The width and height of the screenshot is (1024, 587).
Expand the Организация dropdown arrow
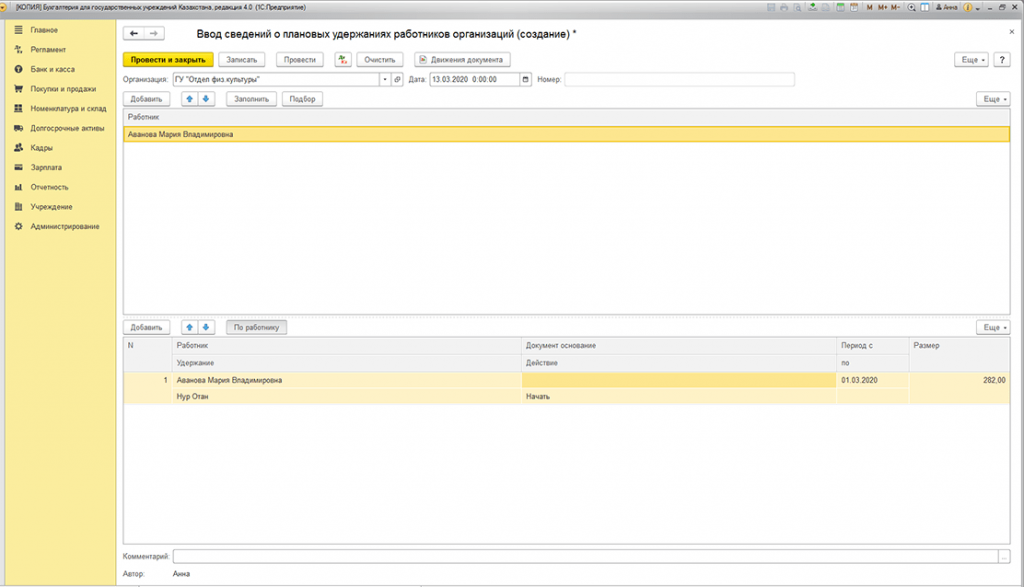tap(384, 80)
